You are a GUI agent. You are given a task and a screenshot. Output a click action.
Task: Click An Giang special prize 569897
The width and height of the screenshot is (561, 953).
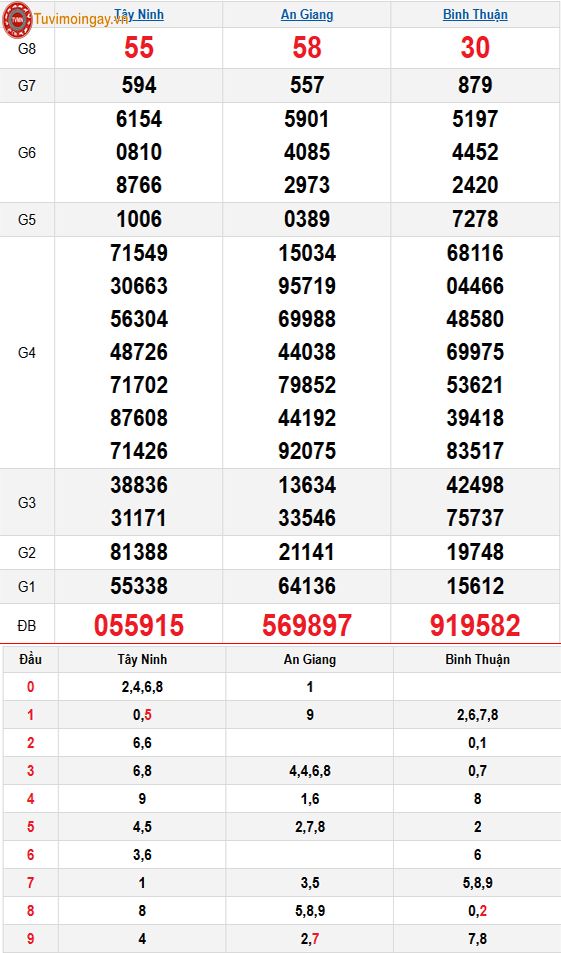[x=307, y=625]
